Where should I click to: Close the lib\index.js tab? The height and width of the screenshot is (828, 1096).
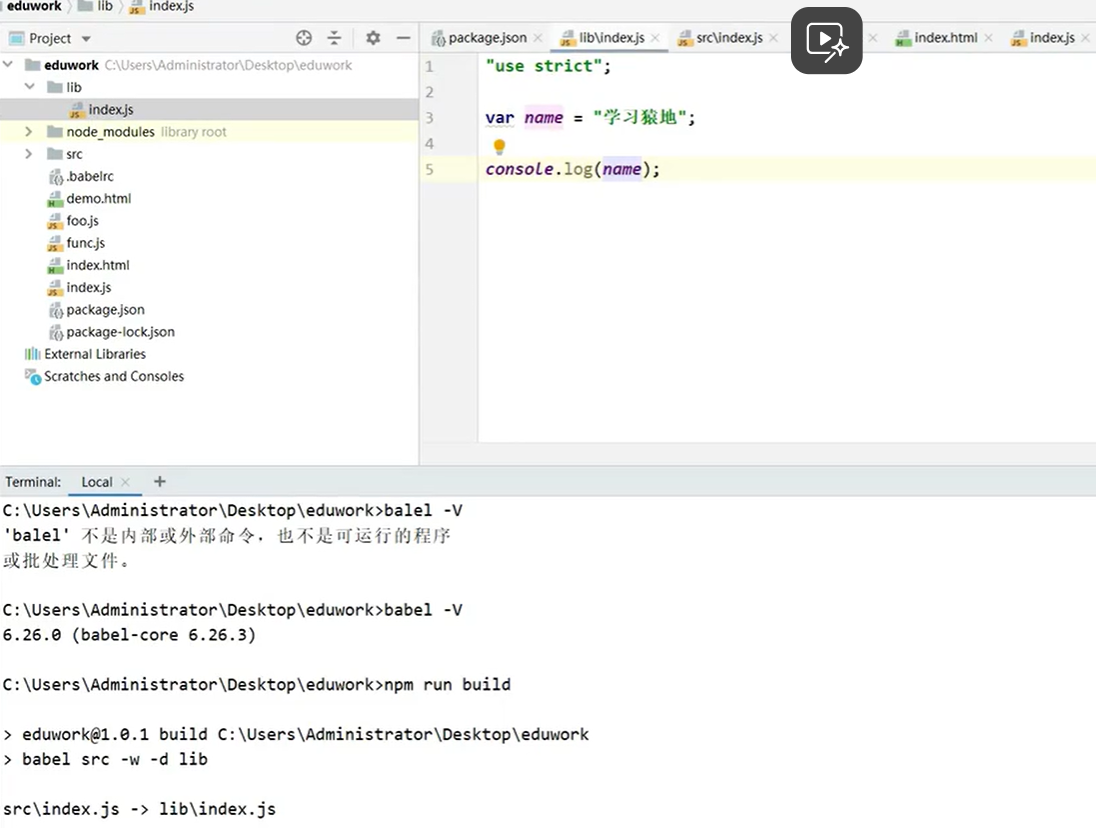655,38
